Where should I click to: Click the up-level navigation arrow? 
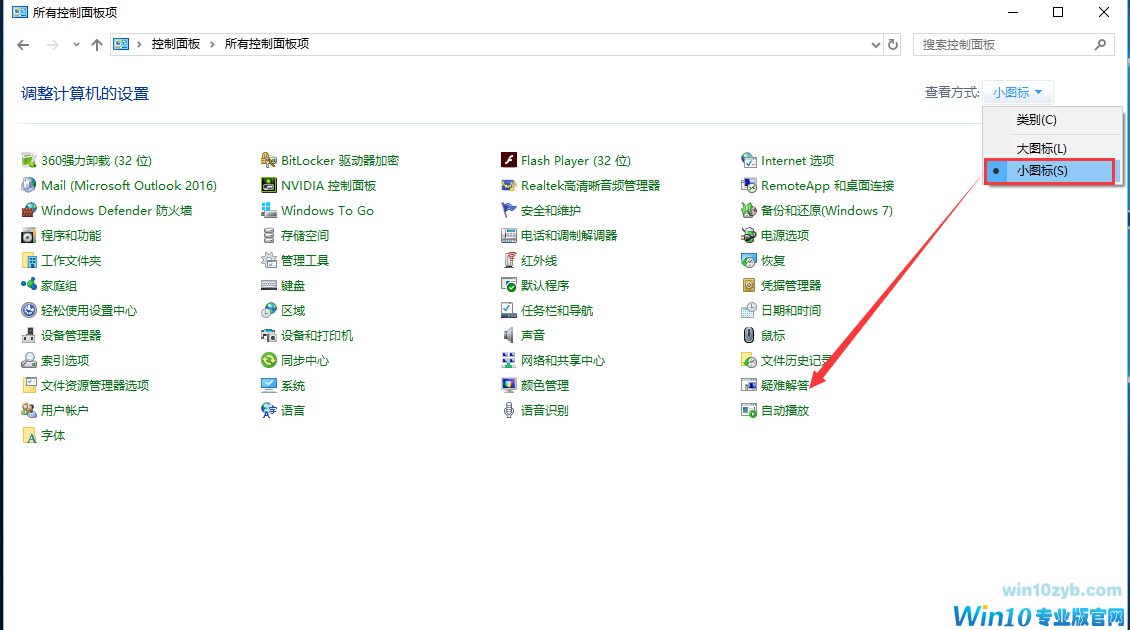click(x=97, y=45)
